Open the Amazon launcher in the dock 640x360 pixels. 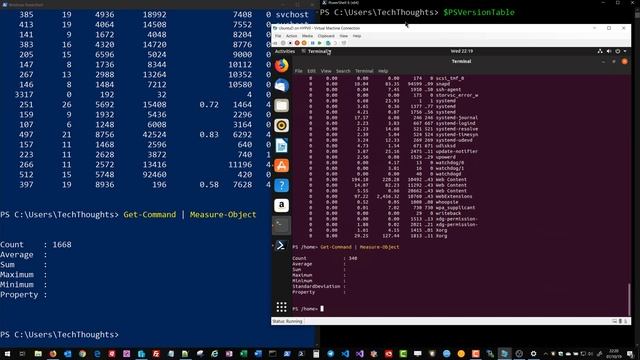click(x=281, y=205)
